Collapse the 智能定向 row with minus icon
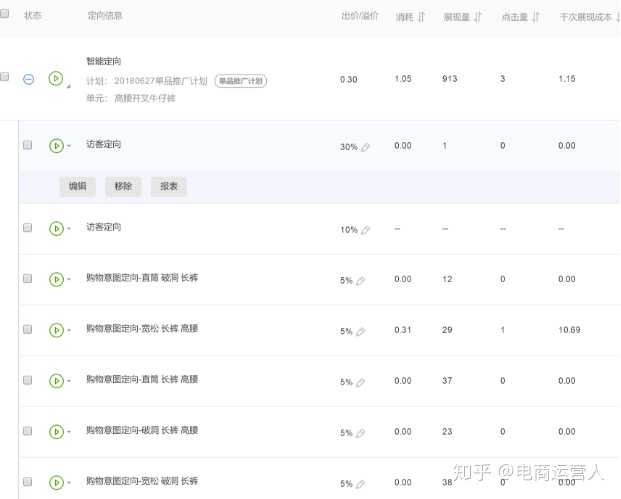Screen dimensions: 621x499 click(29, 79)
